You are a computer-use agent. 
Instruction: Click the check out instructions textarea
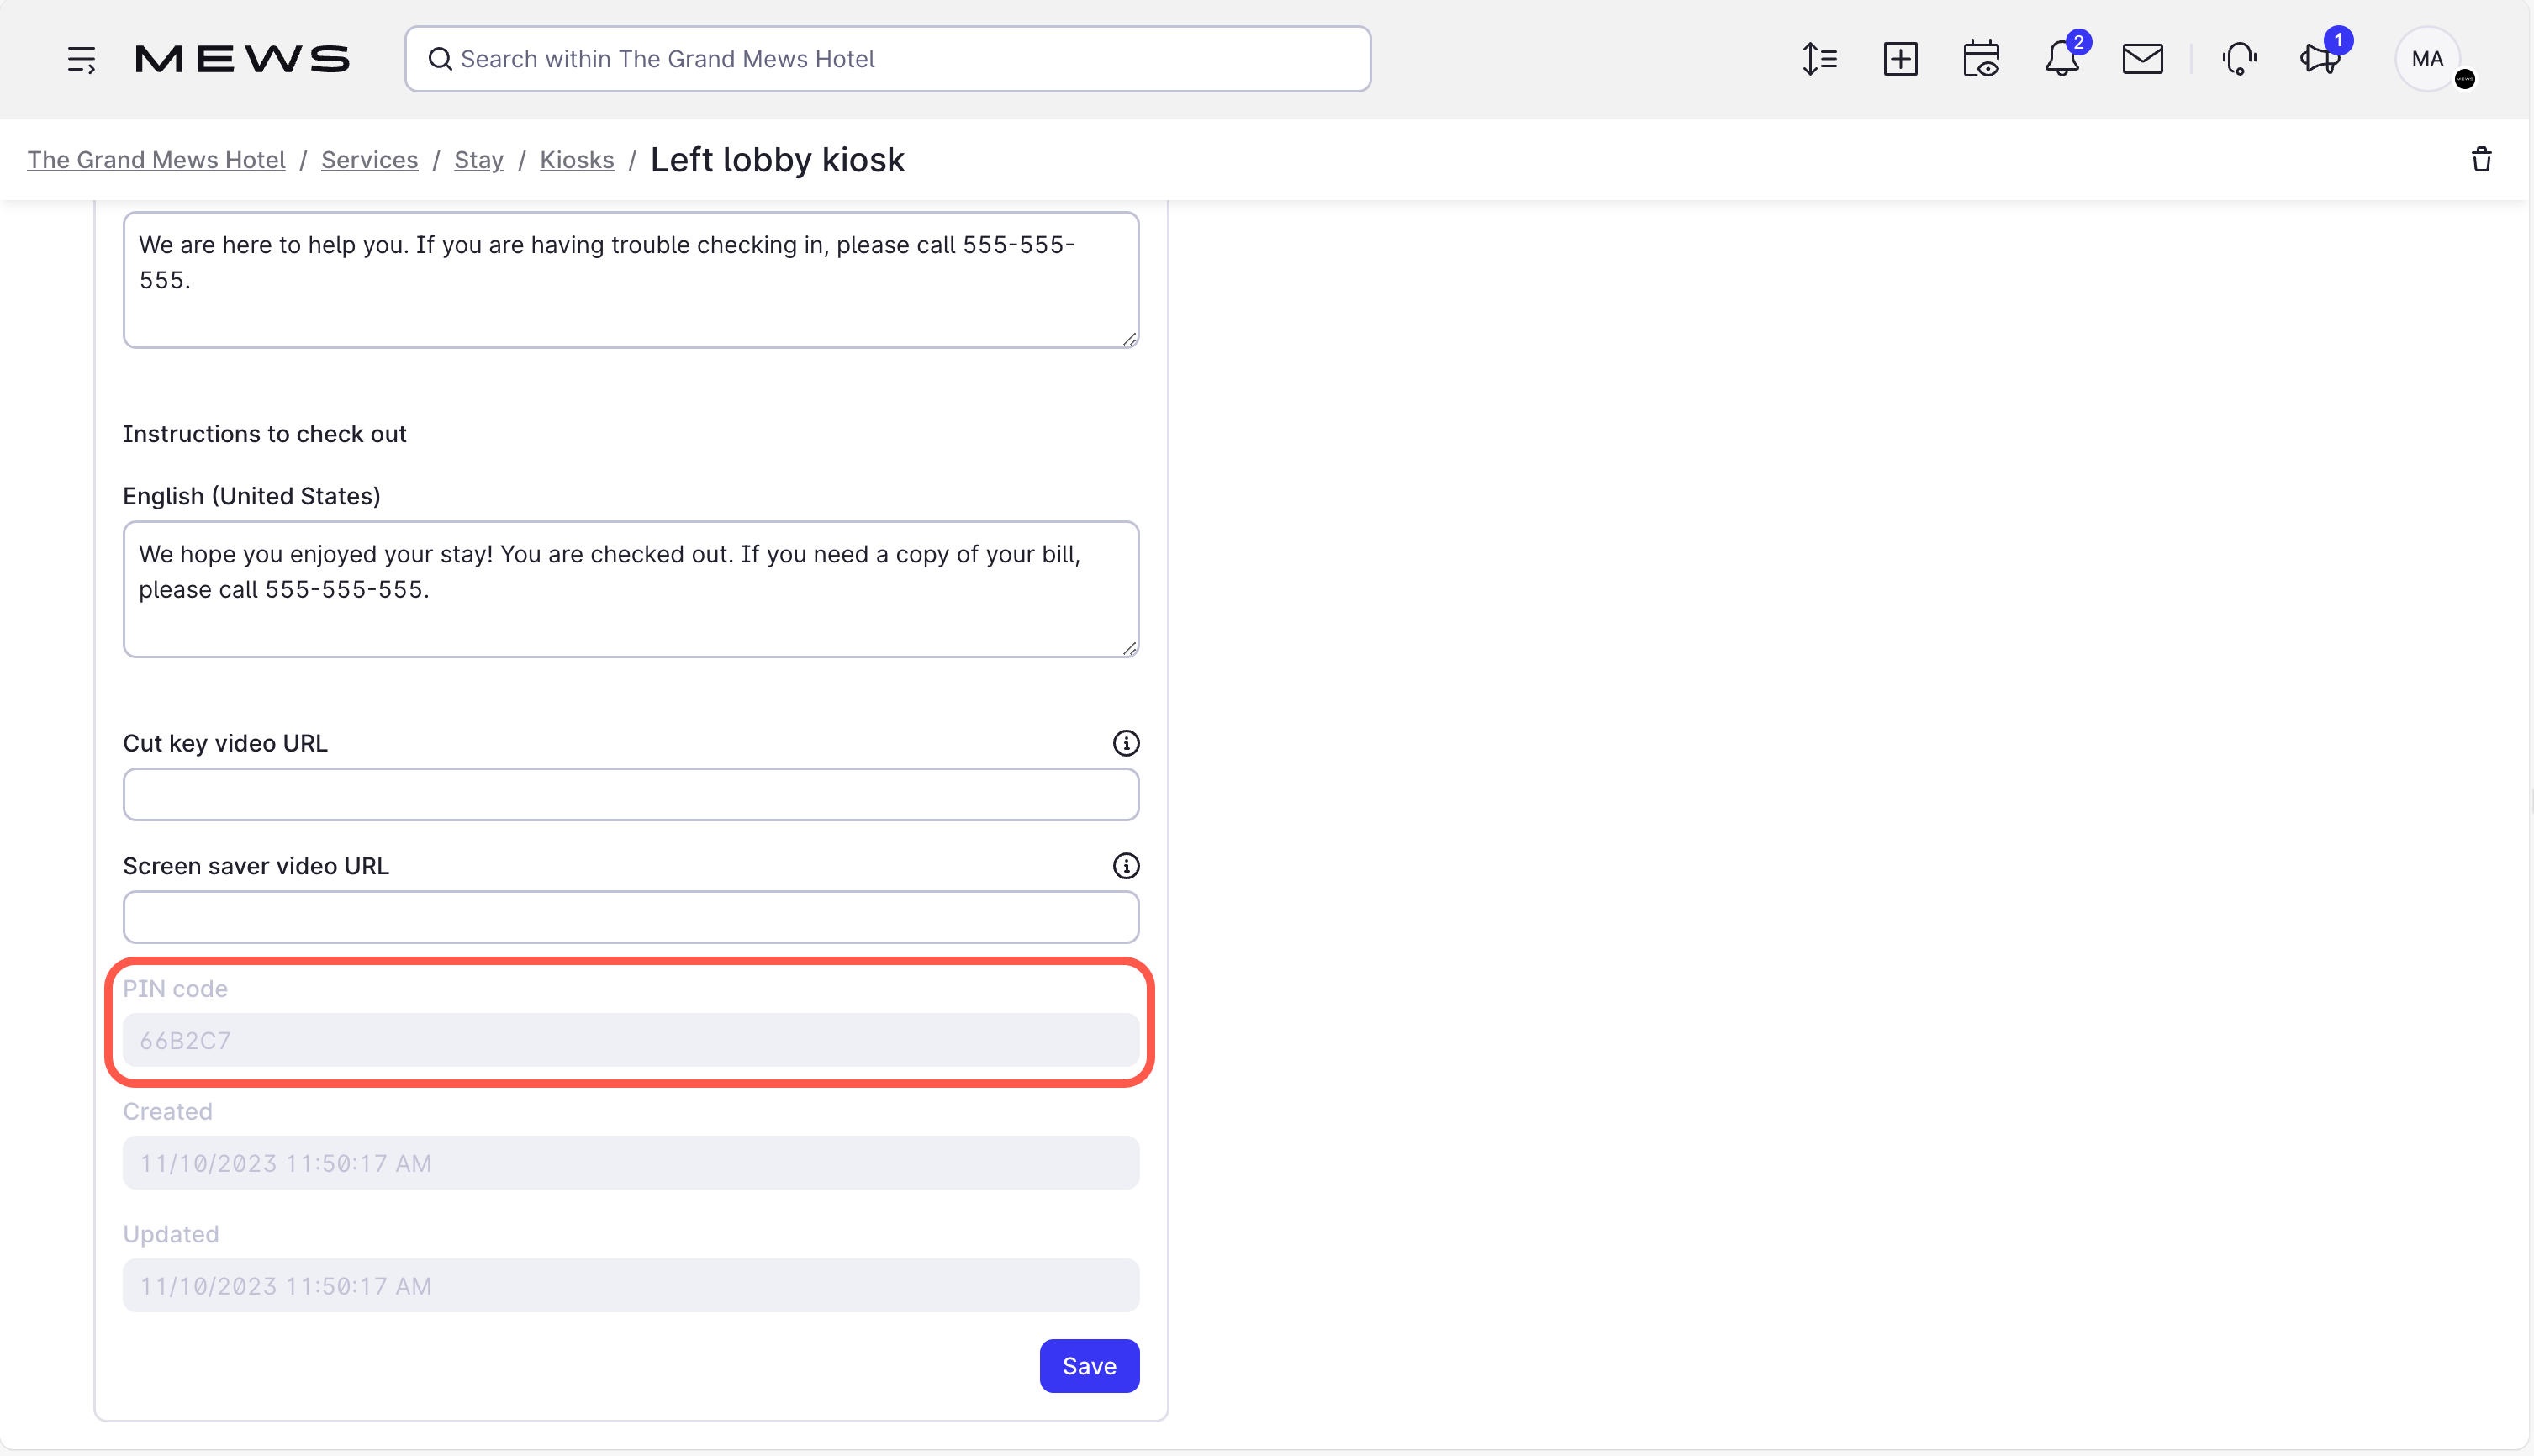[630, 589]
